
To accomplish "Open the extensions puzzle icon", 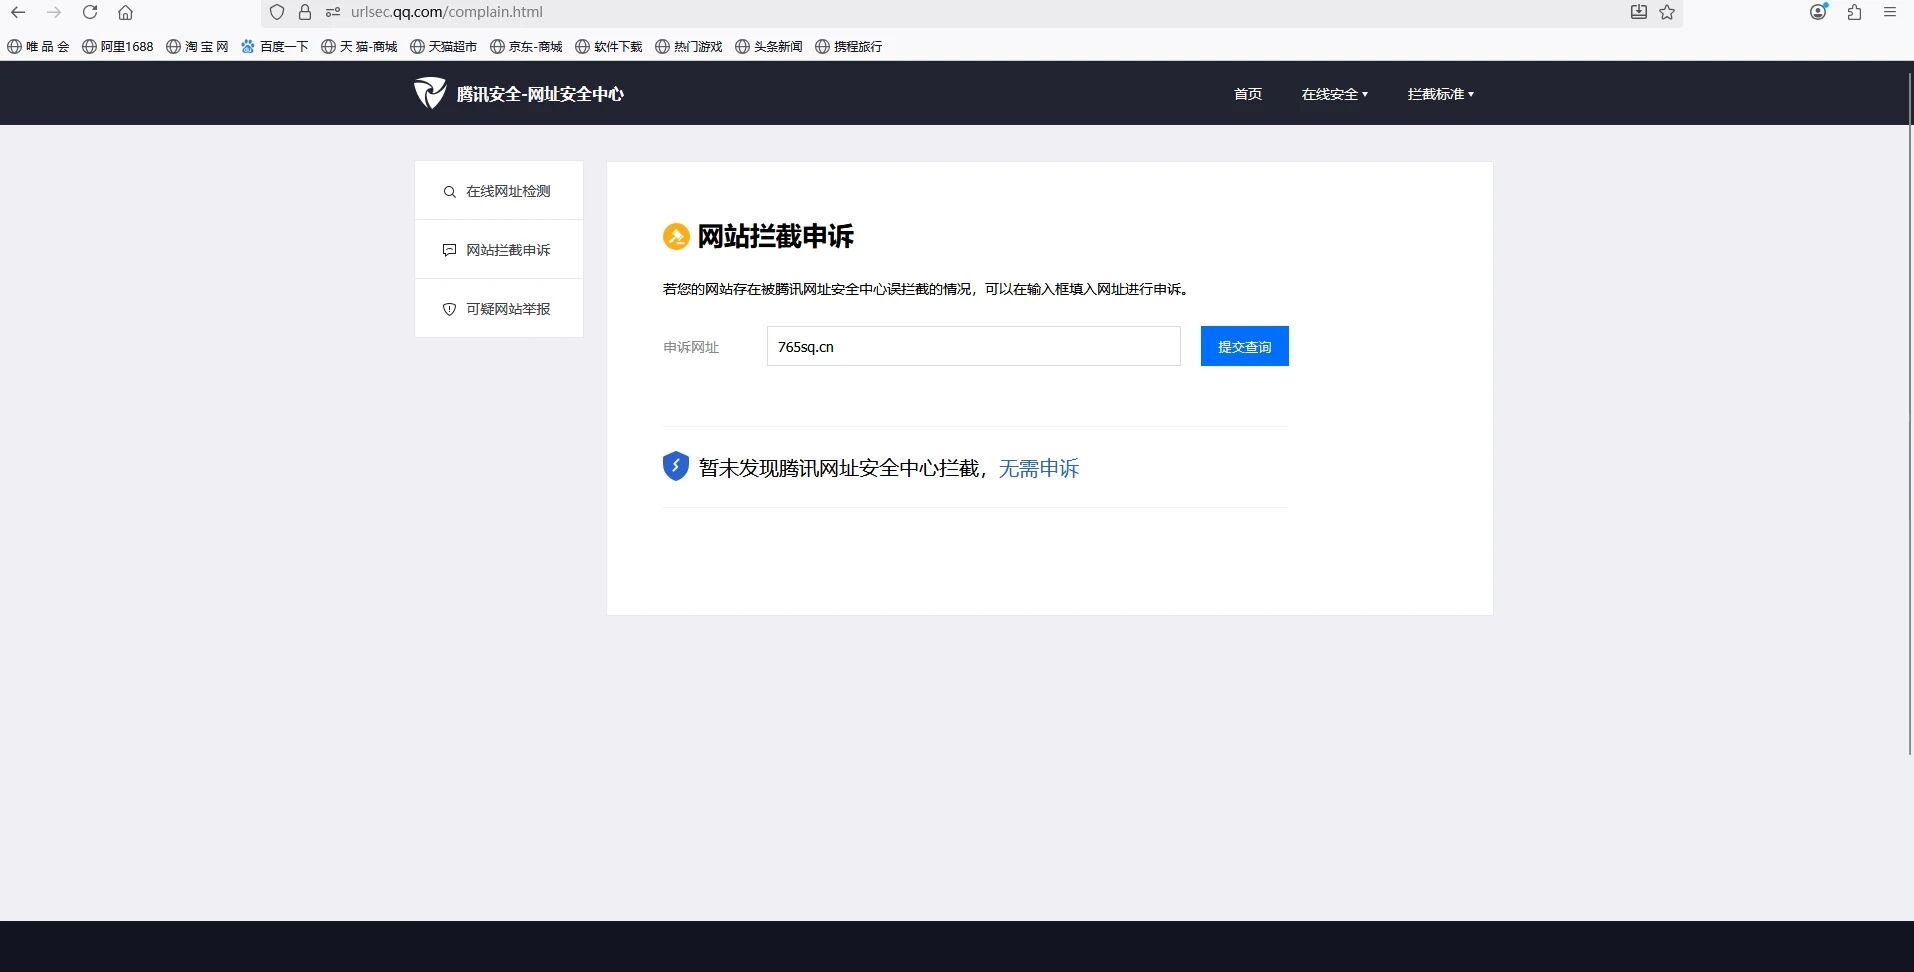I will click(x=1854, y=13).
